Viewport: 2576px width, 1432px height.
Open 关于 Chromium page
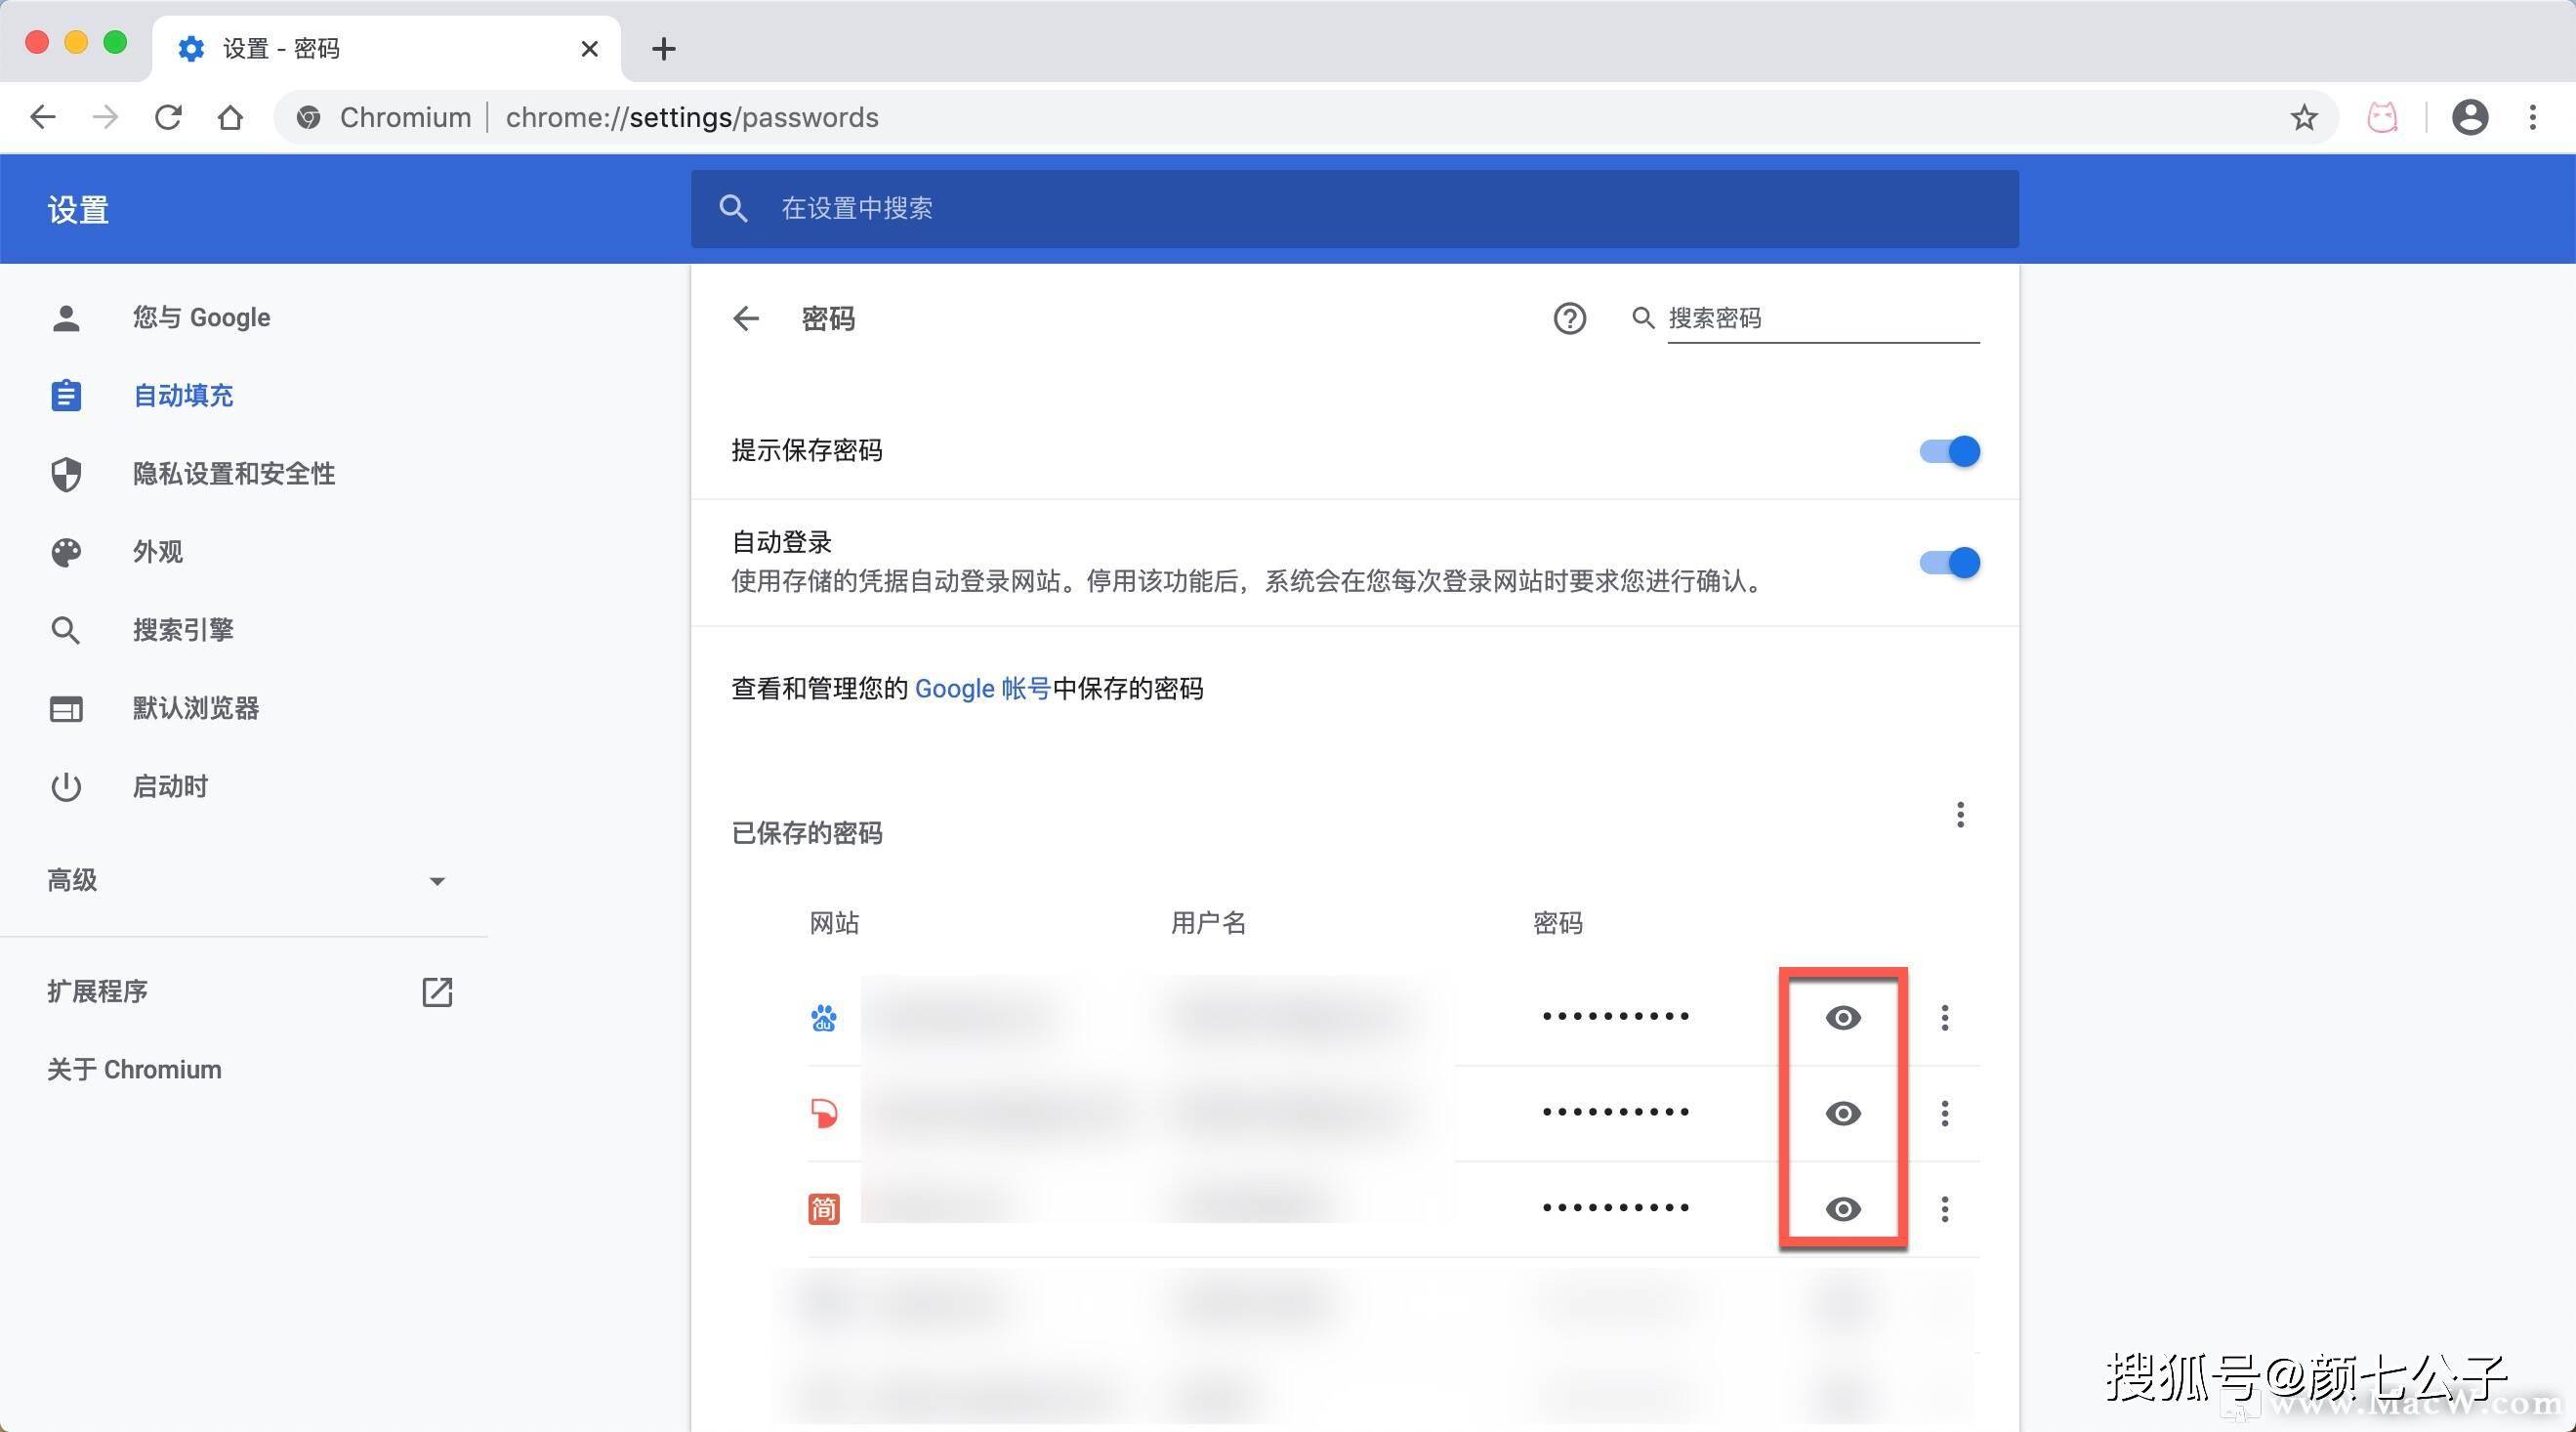[134, 1070]
